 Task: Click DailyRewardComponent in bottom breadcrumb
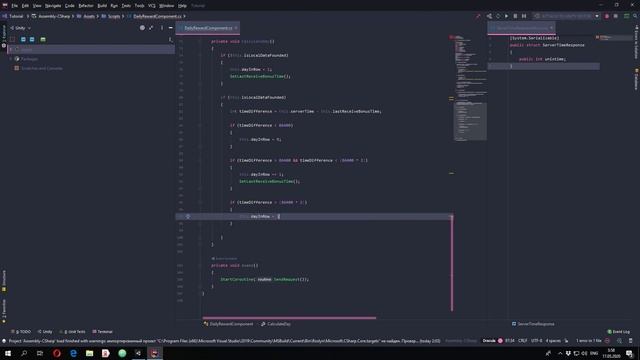[228, 324]
